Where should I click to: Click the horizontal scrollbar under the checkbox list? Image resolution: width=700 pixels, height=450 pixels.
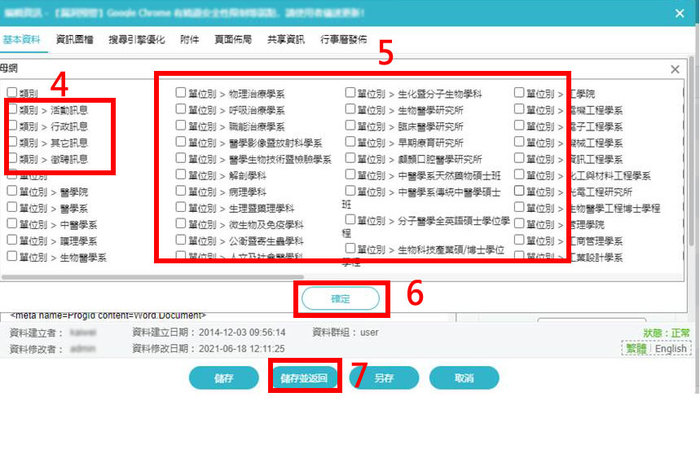click(x=300, y=276)
